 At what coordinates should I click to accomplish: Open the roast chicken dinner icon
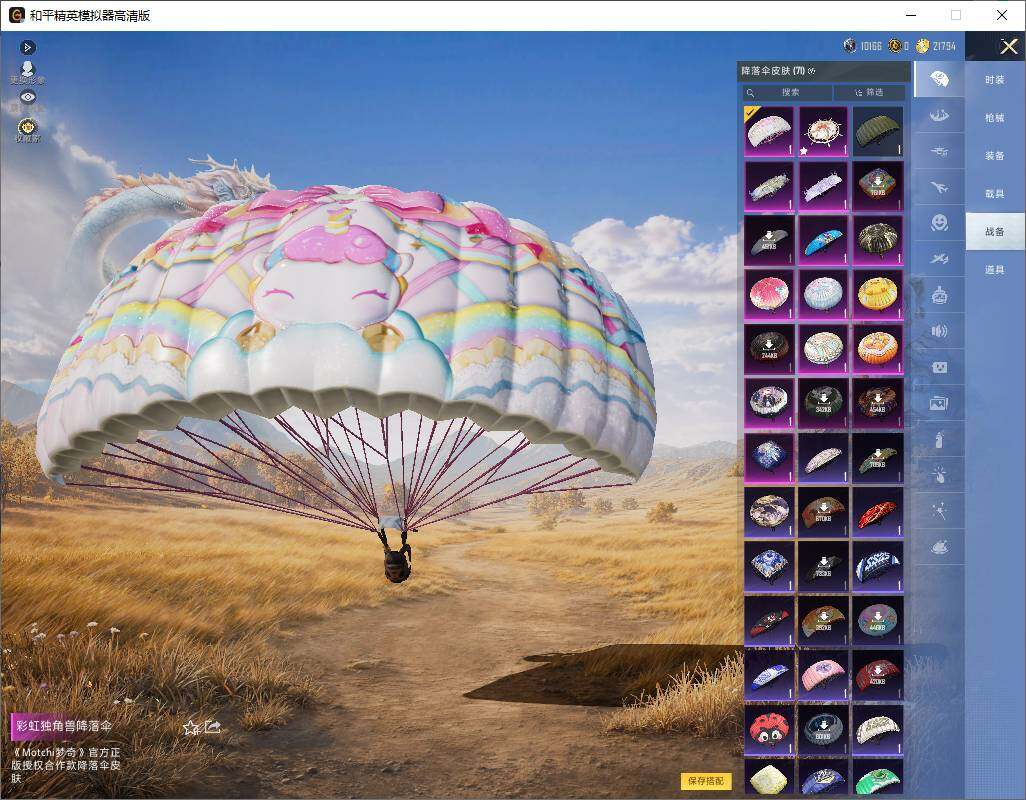point(940,547)
